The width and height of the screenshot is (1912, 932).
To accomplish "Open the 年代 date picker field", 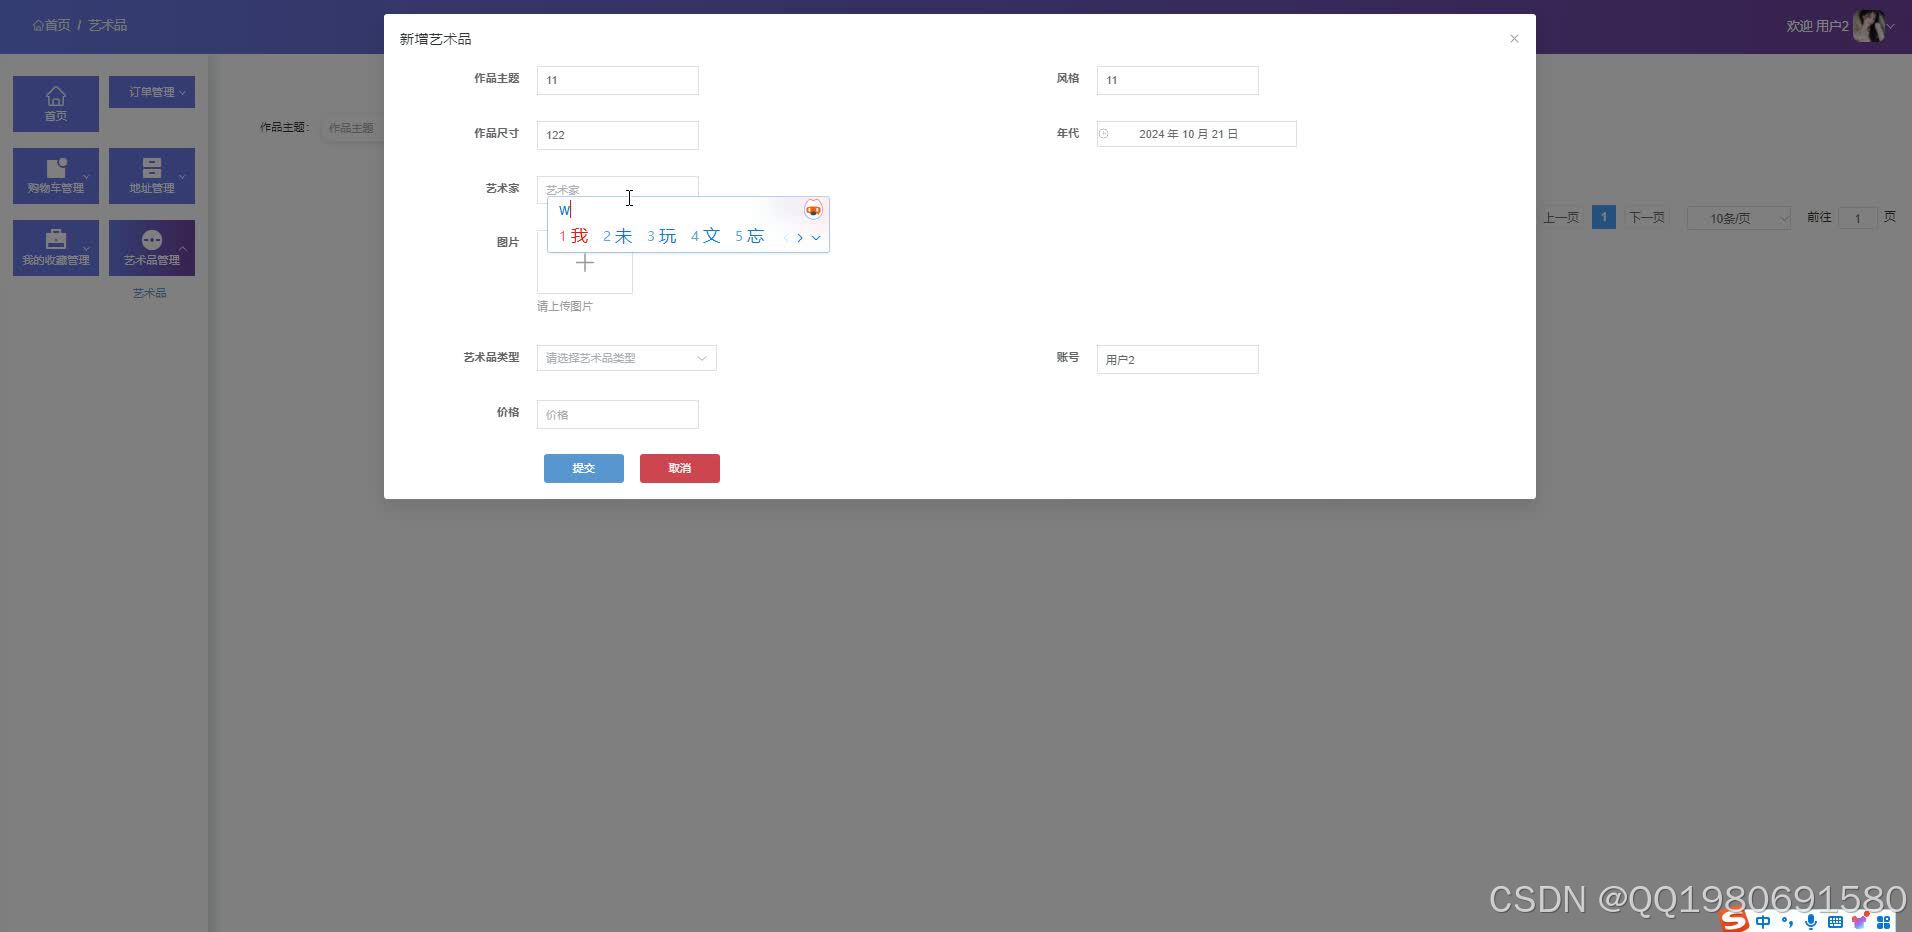I will [x=1197, y=134].
